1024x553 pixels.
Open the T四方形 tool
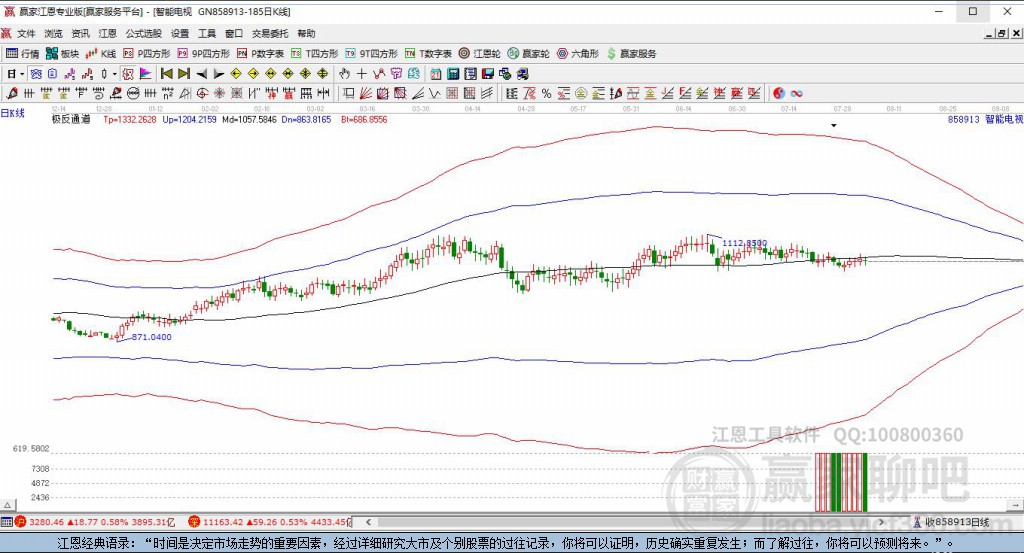click(x=315, y=54)
